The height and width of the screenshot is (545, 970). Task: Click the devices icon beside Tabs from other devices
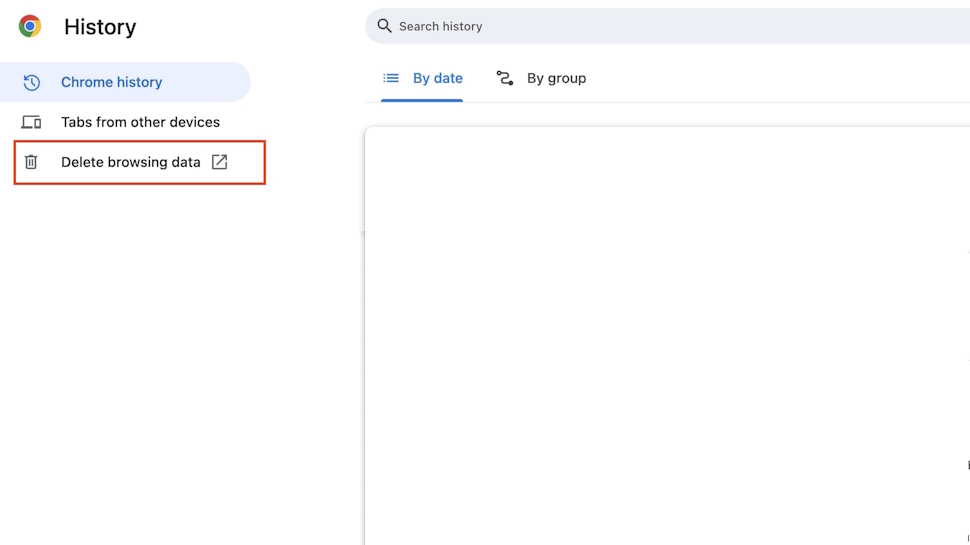[x=32, y=122]
